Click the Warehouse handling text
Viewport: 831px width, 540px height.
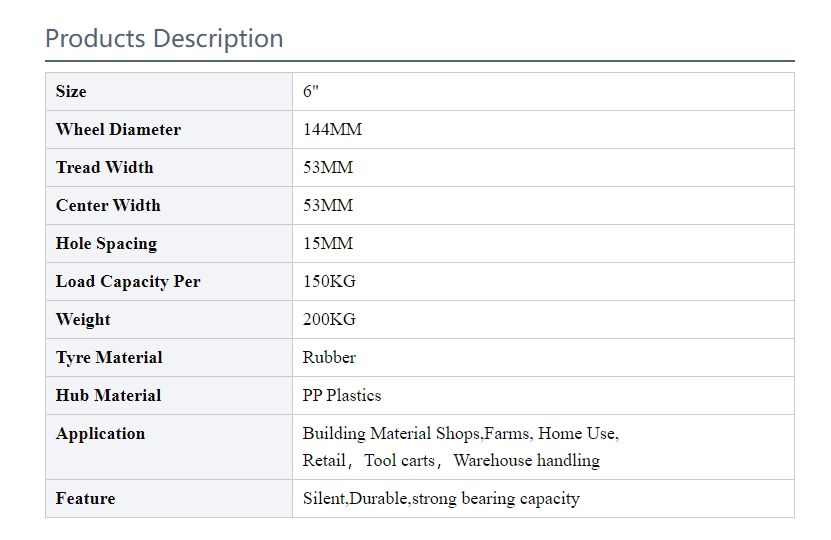[x=526, y=461]
